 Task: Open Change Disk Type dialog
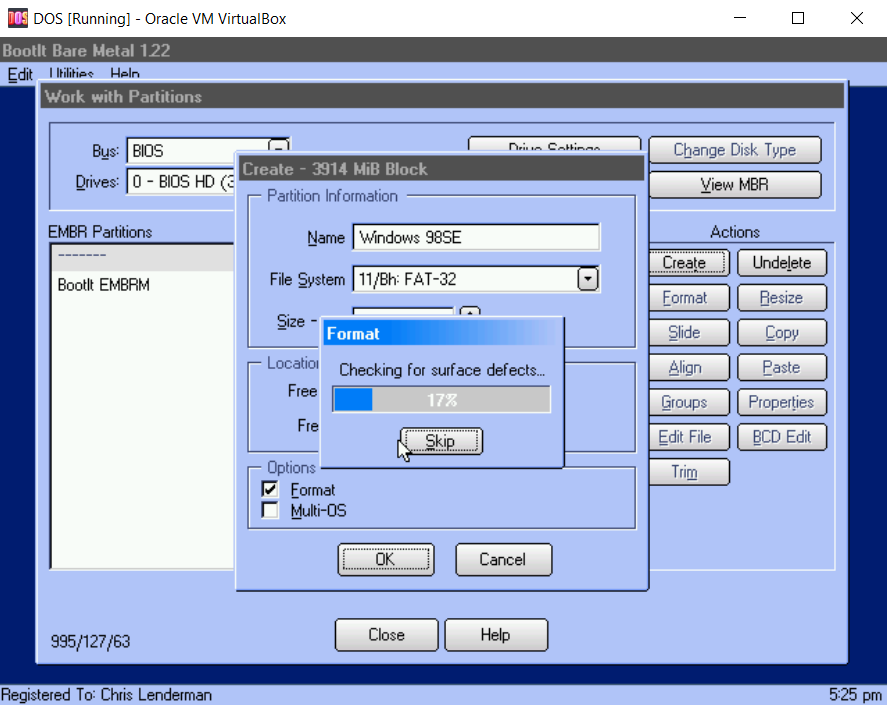click(x=734, y=149)
